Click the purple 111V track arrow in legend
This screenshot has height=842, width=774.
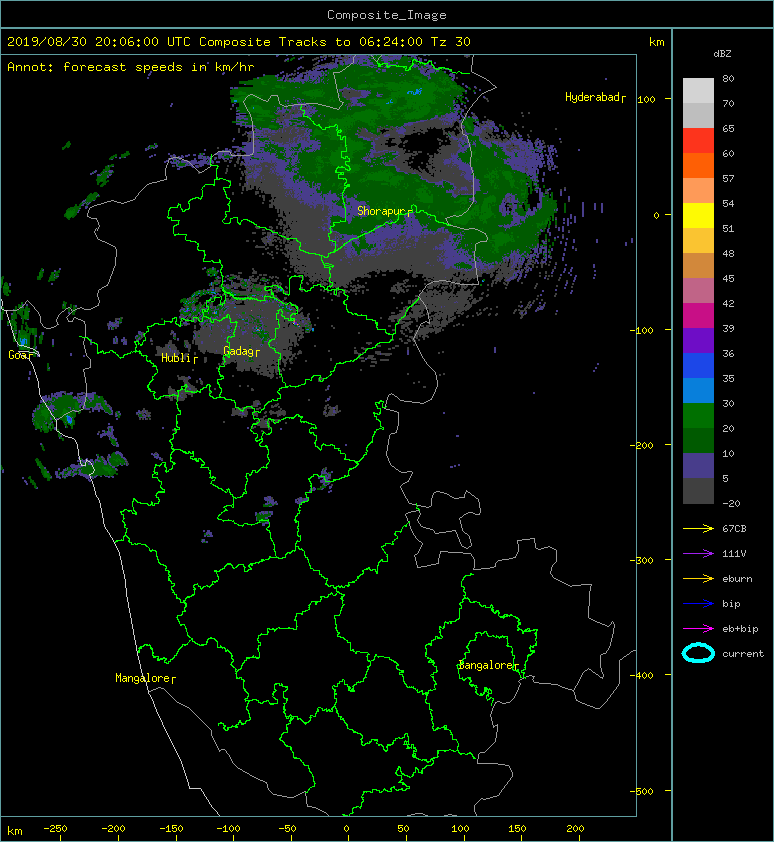click(x=698, y=554)
